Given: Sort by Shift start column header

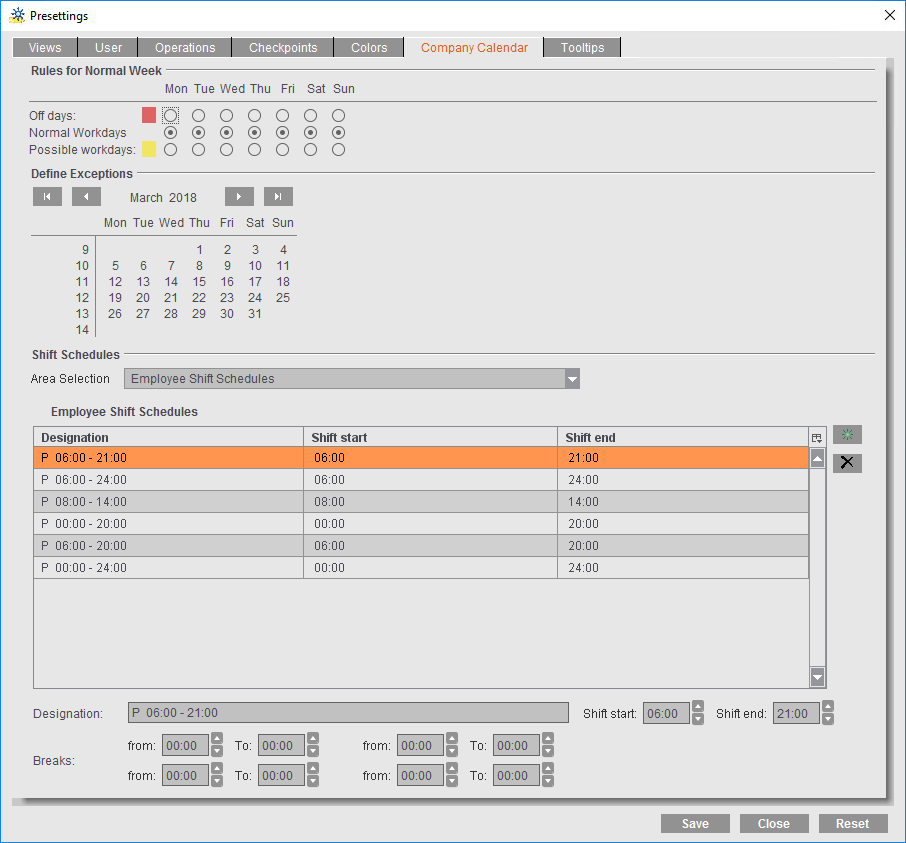Looking at the screenshot, I should coord(430,437).
